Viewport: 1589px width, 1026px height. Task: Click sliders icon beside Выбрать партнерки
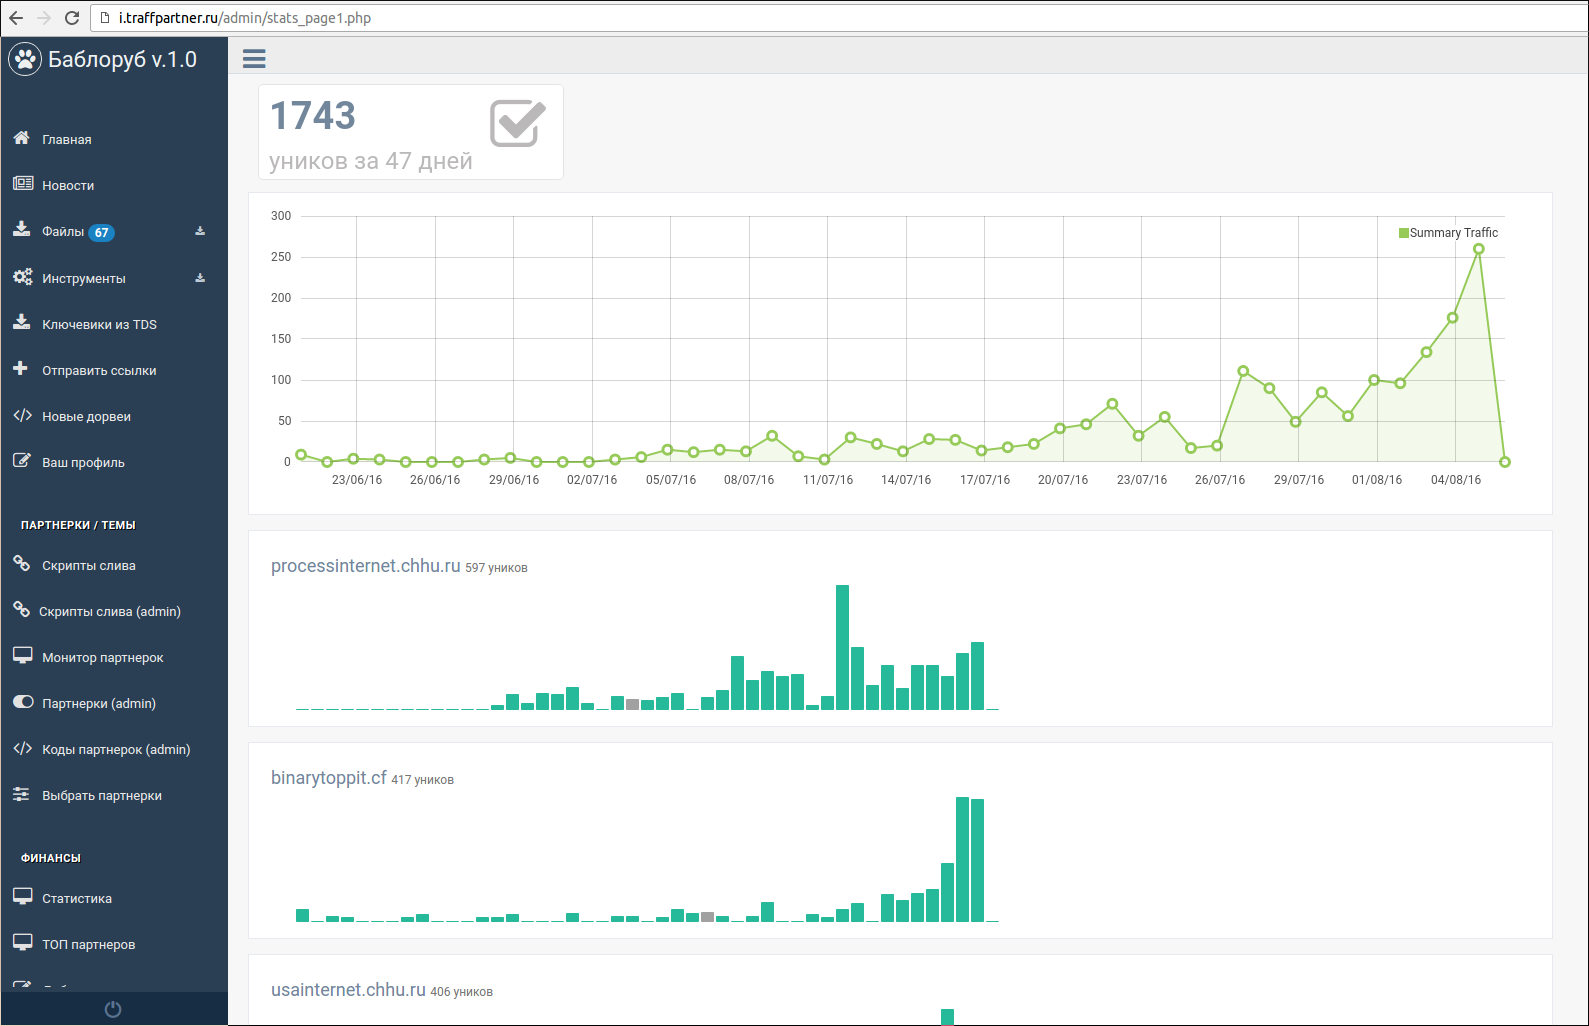21,794
